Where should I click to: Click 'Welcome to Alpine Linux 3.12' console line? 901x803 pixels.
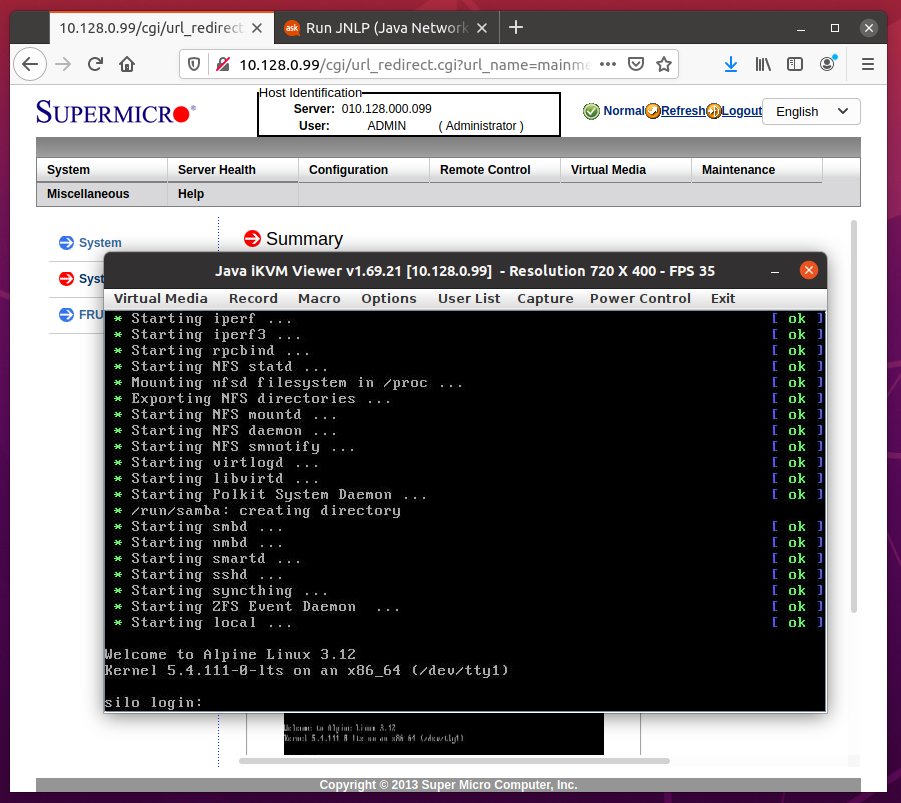point(230,654)
